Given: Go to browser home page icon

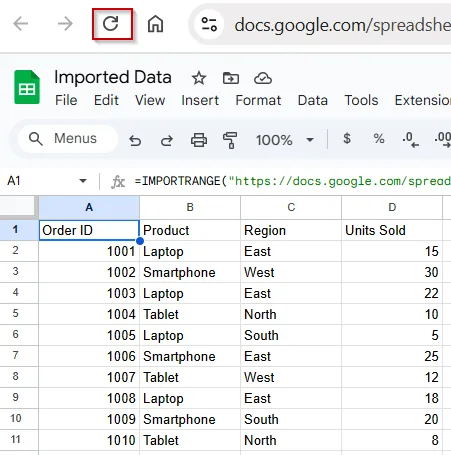Looking at the screenshot, I should pyautogui.click(x=155, y=24).
